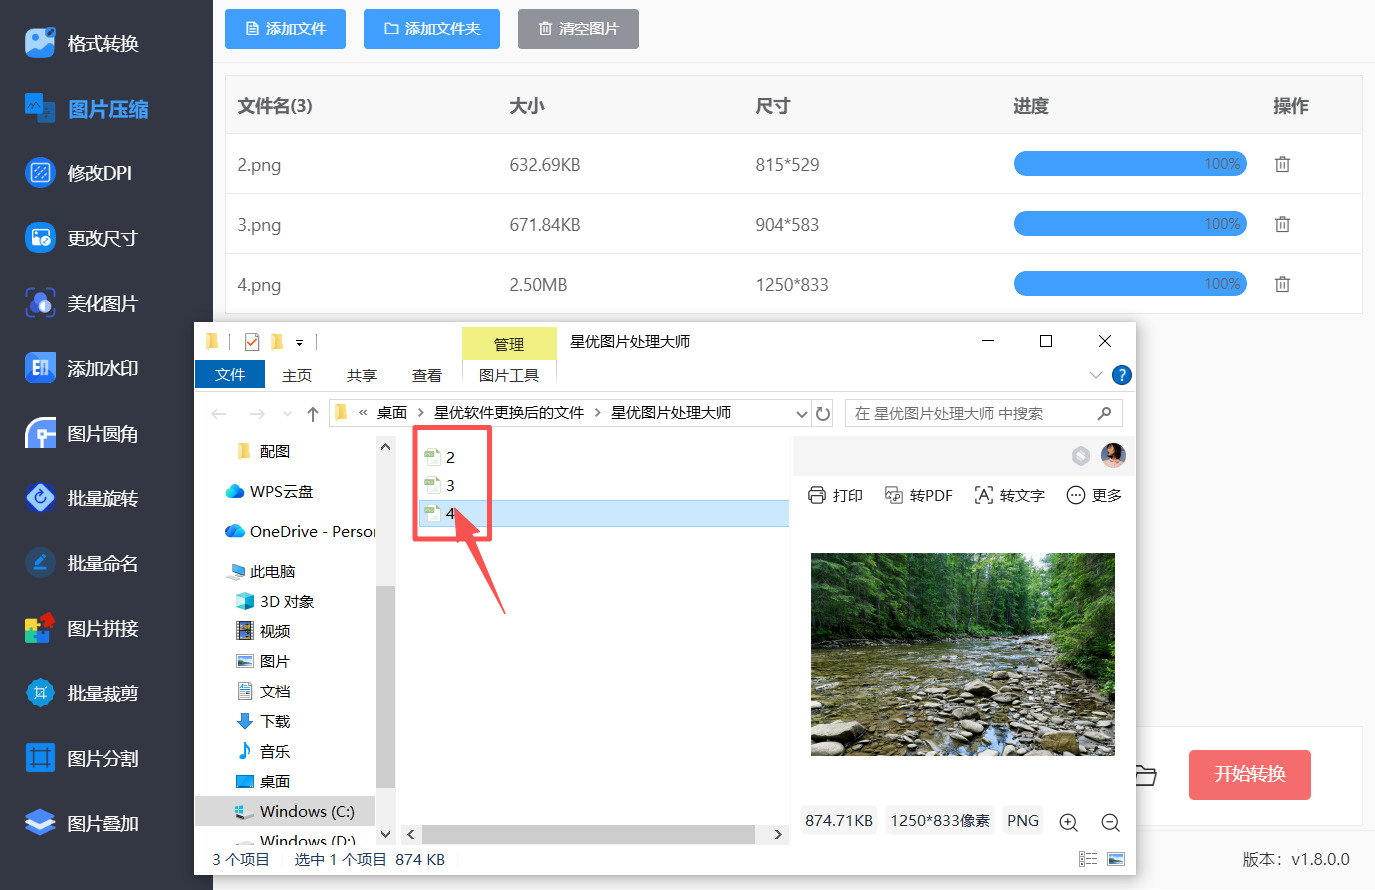Click the 添加文件夹 button

432,29
